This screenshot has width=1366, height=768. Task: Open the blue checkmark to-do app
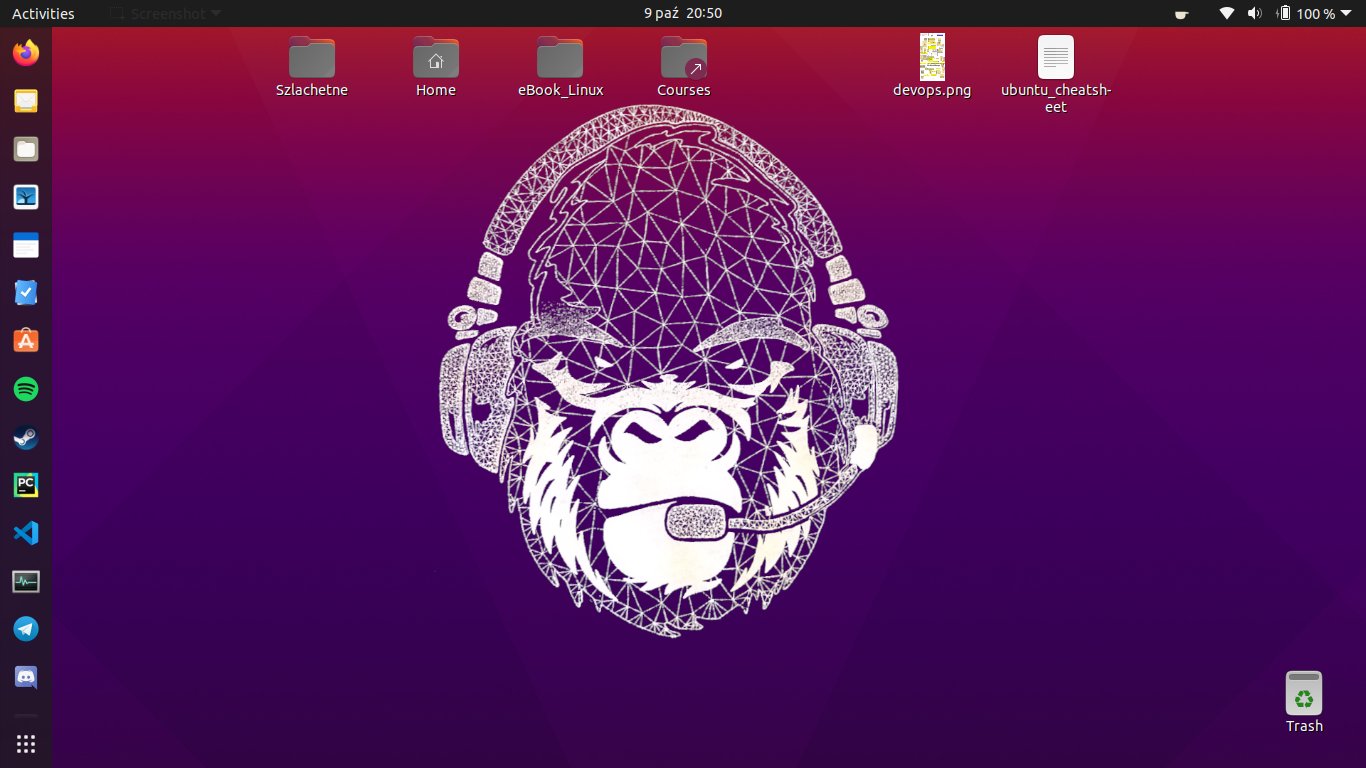[26, 293]
